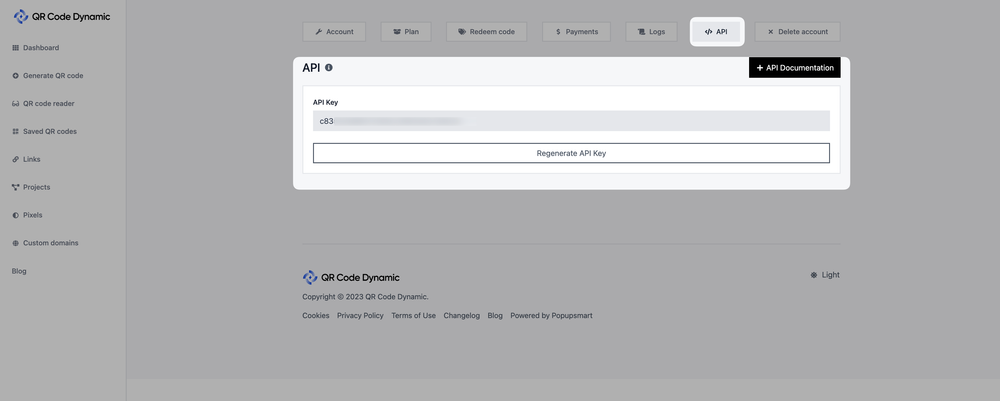Click the Saved QR codes icon
1000x401 pixels.
(15, 132)
